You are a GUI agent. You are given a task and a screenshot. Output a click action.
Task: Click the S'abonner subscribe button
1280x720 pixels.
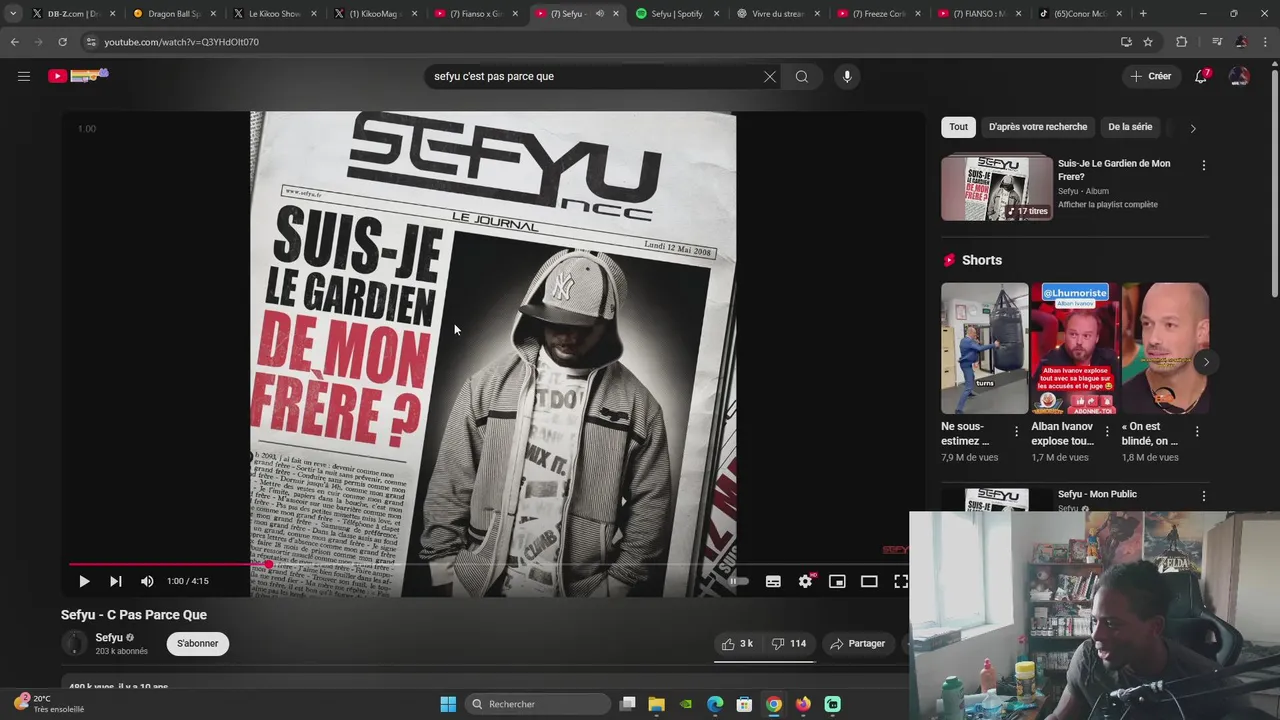[197, 644]
